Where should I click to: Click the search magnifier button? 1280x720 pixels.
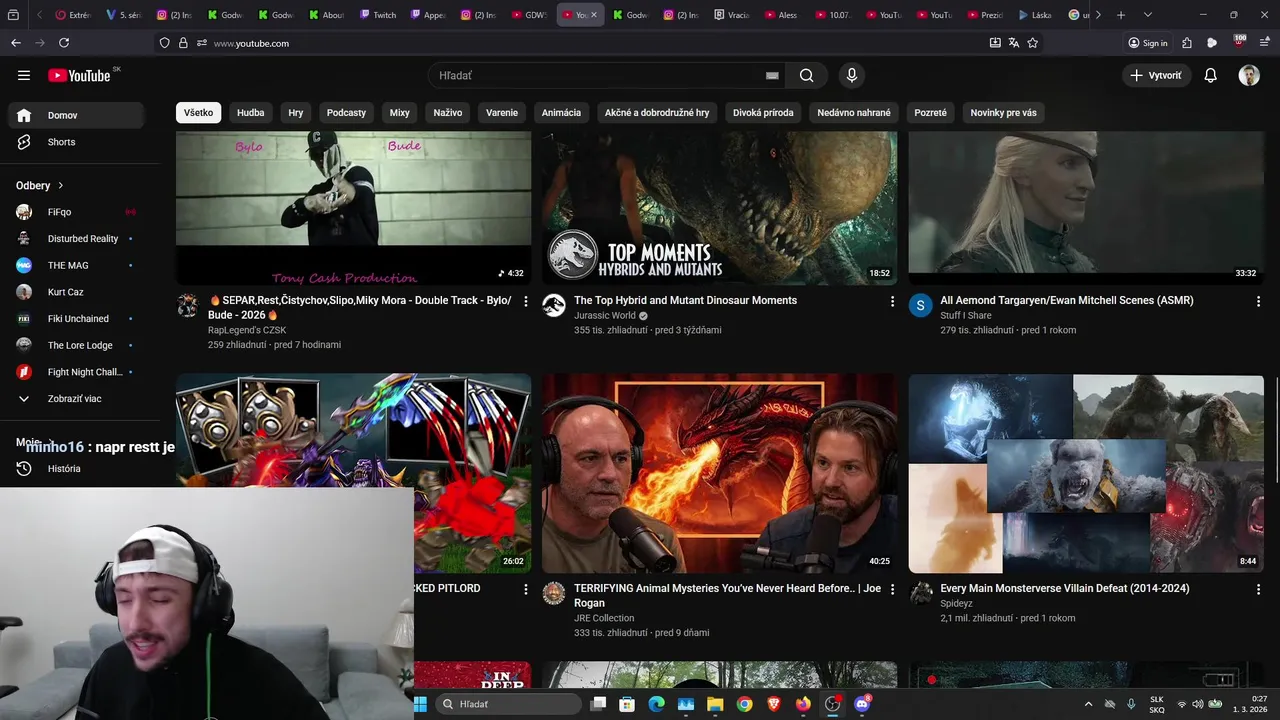807,75
